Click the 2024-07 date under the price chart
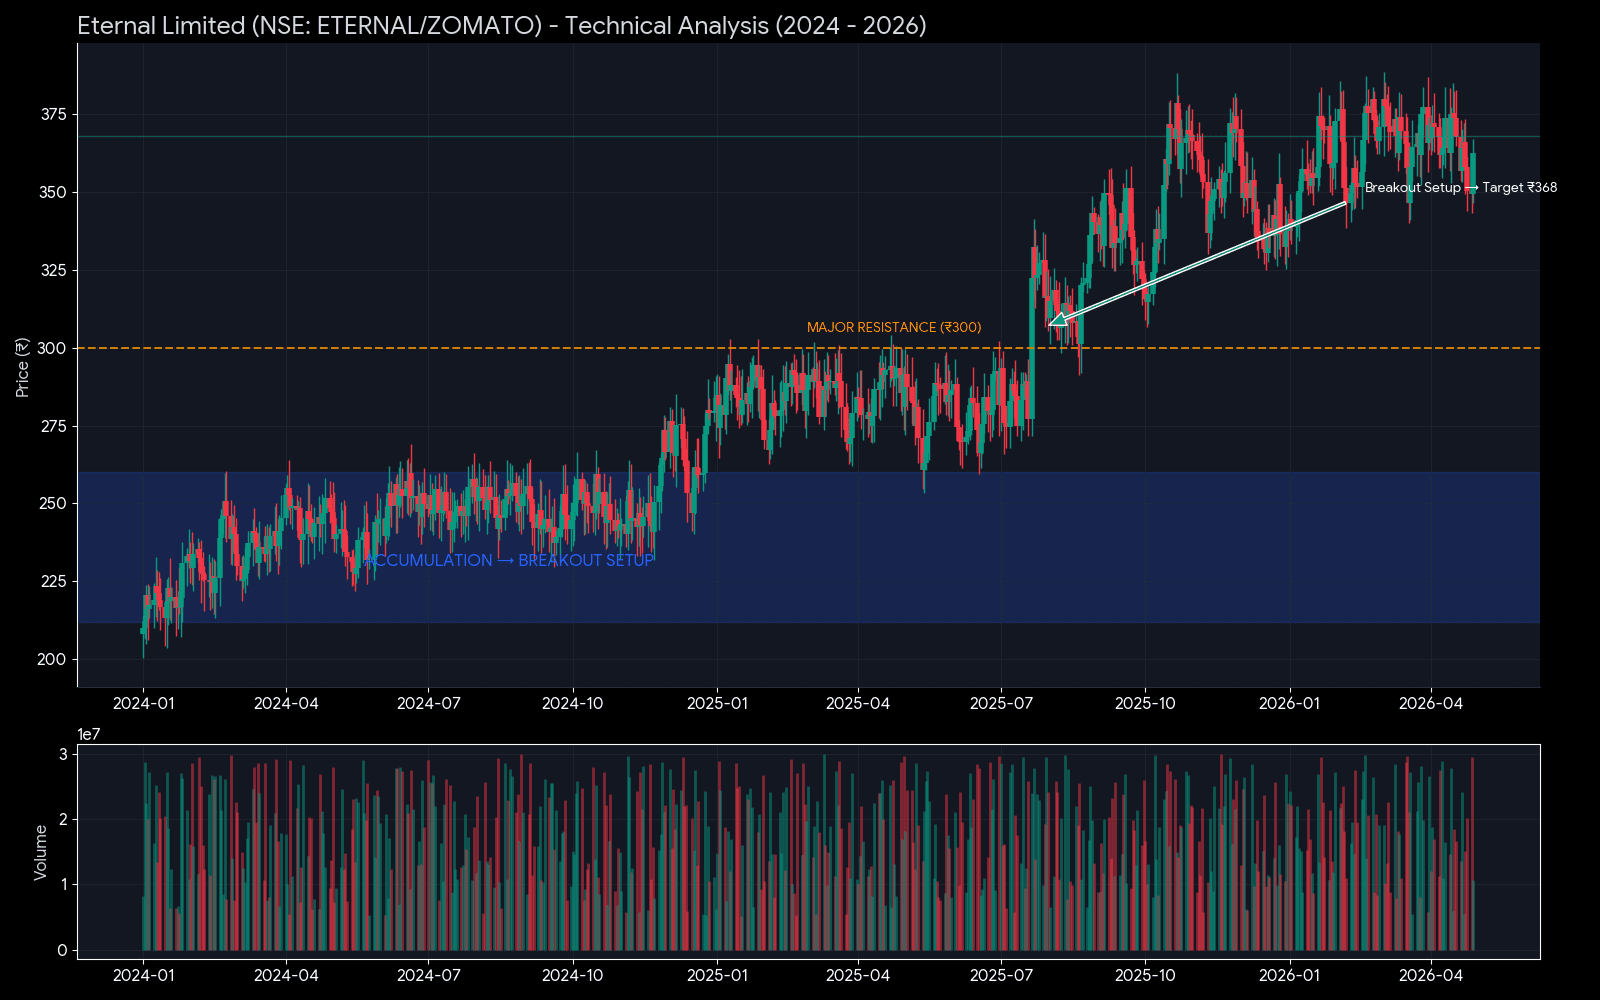This screenshot has width=1600, height=1000. pyautogui.click(x=429, y=704)
